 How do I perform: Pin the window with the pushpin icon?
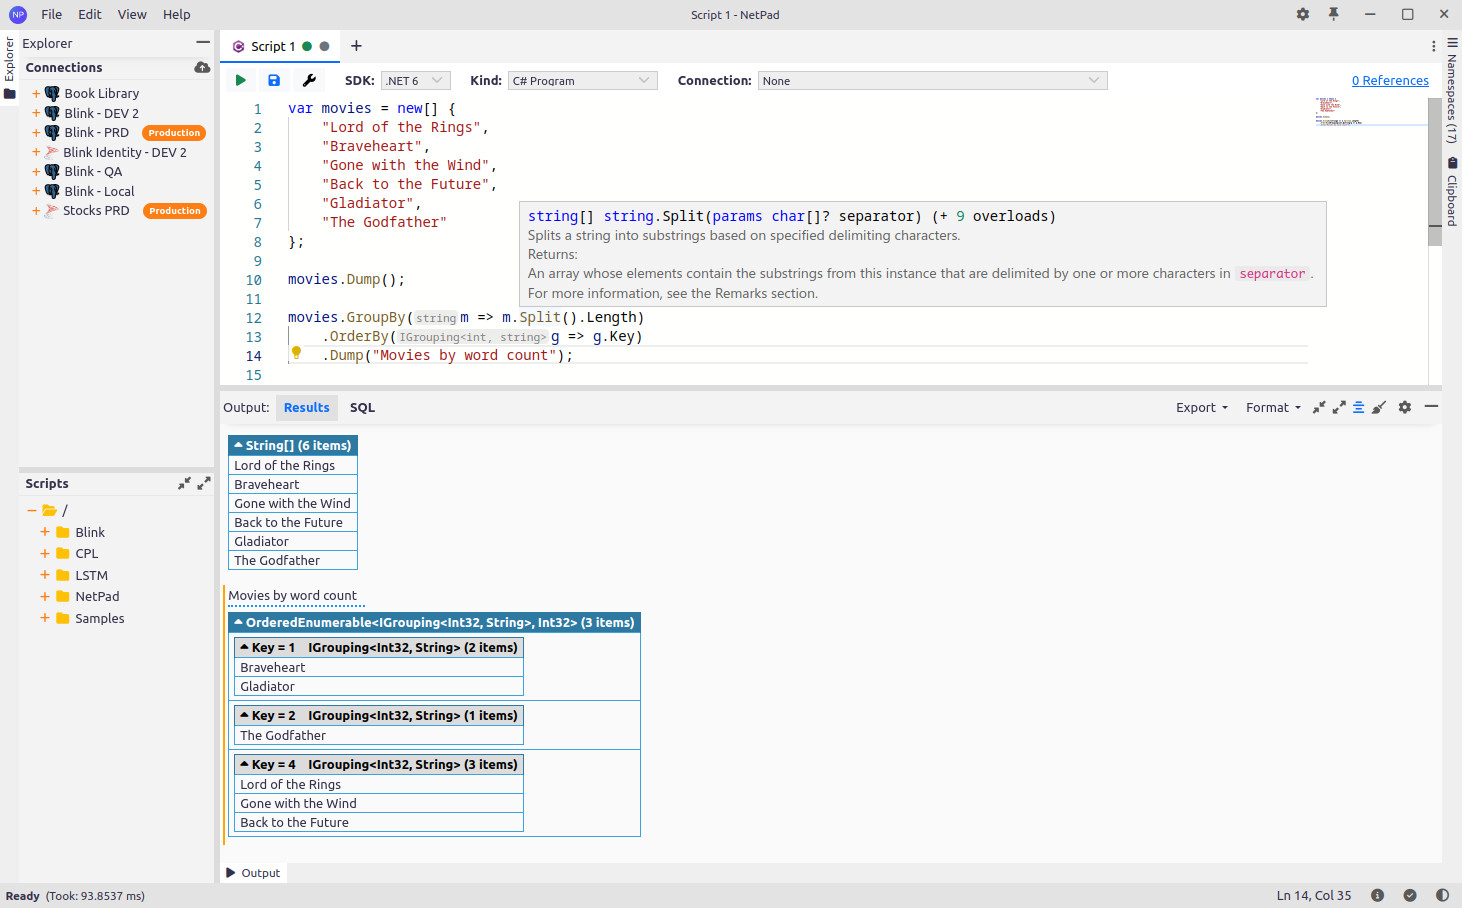pos(1333,14)
